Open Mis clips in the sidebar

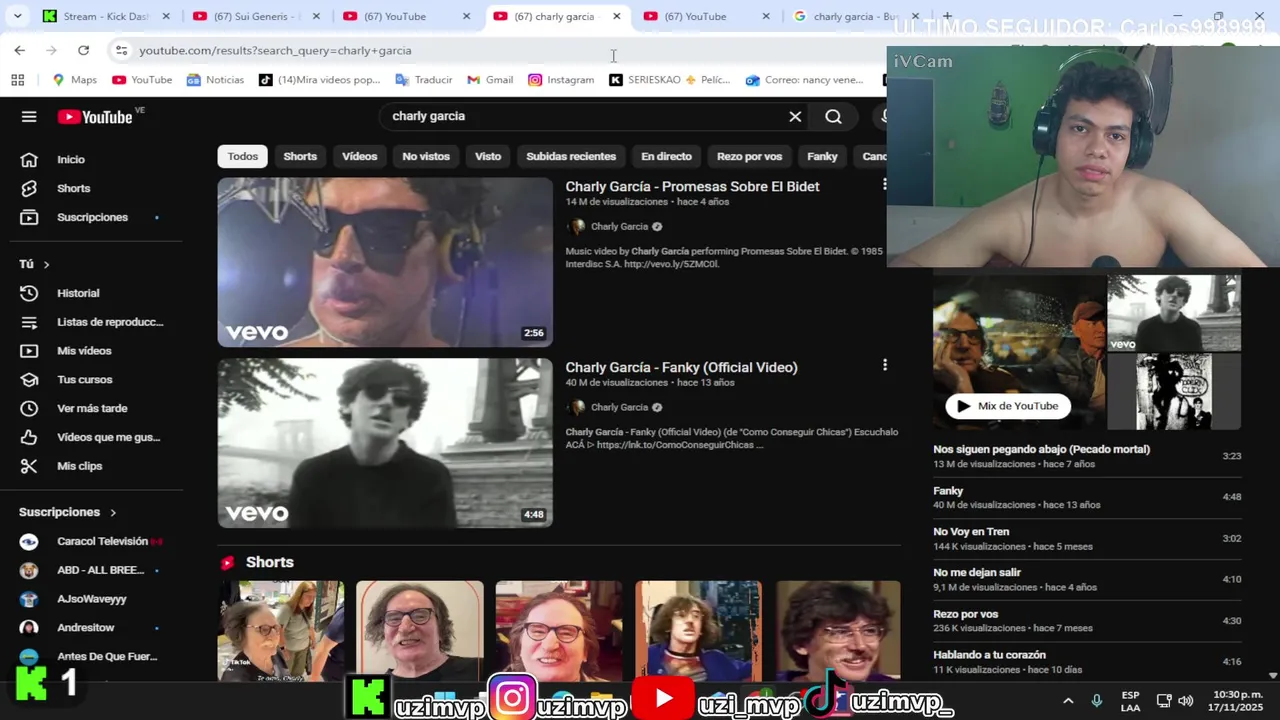[80, 466]
